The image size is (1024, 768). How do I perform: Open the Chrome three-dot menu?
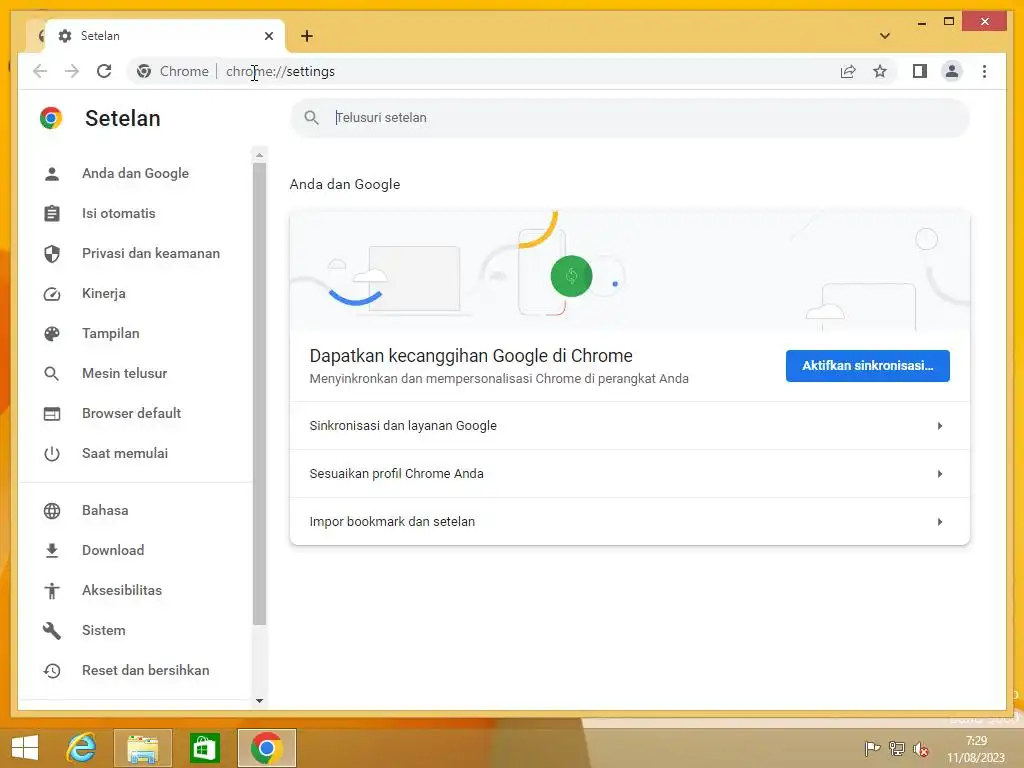coord(984,71)
